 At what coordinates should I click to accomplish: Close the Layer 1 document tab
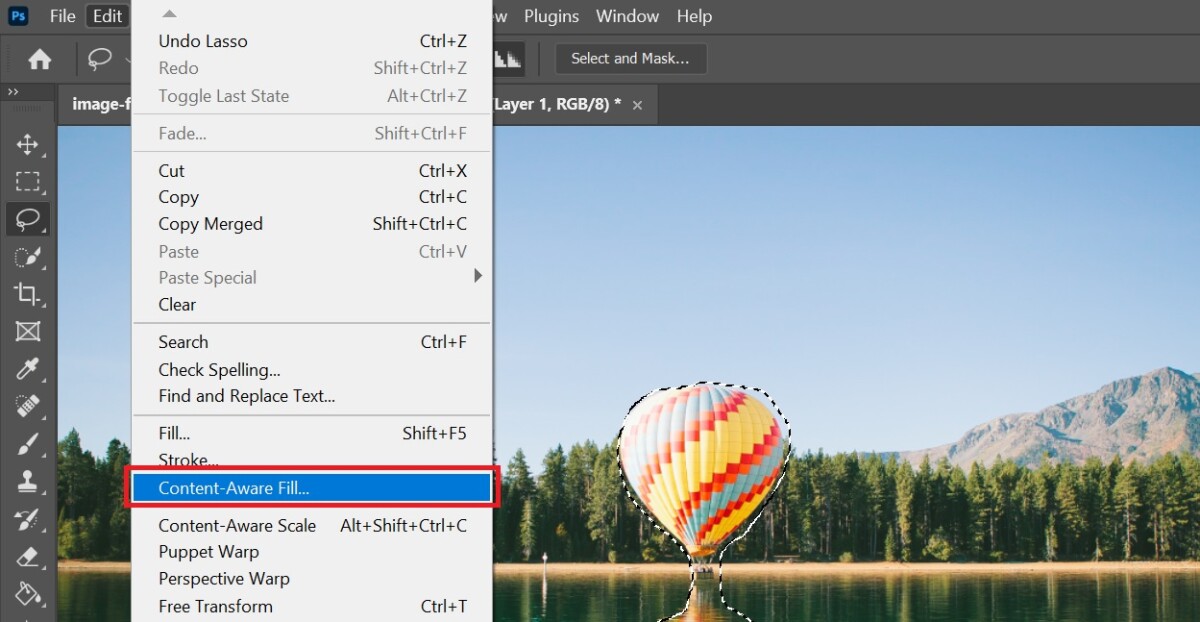[637, 105]
